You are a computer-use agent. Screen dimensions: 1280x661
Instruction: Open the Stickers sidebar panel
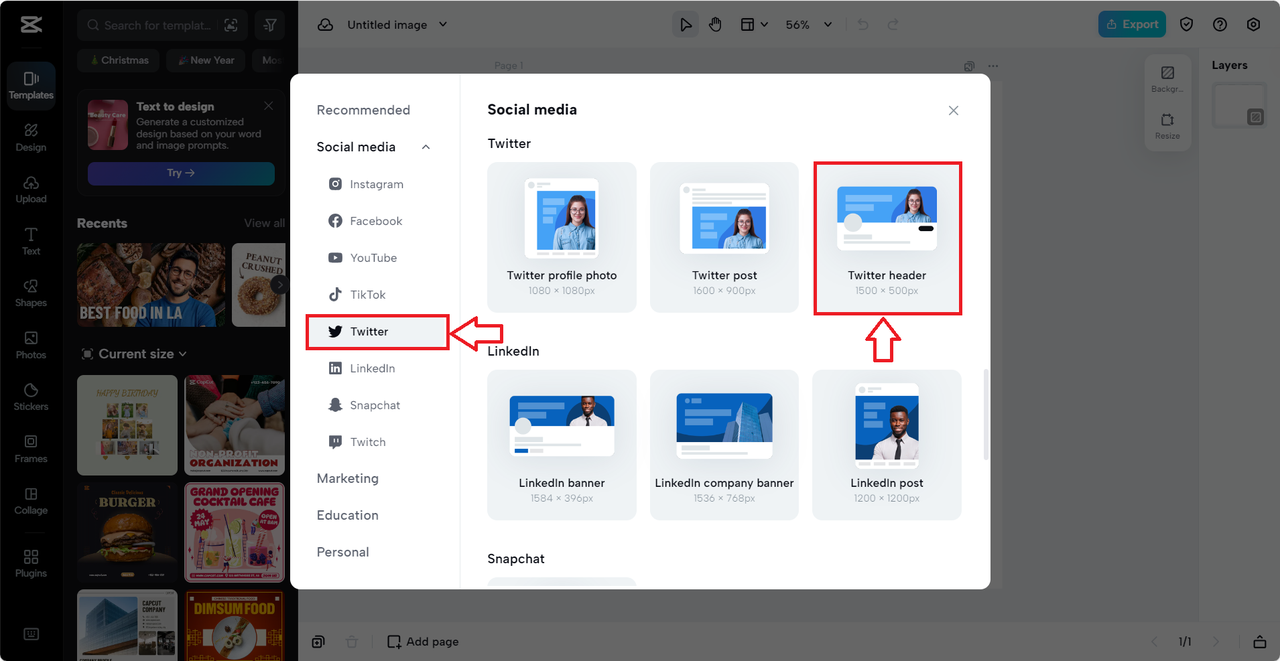[31, 397]
